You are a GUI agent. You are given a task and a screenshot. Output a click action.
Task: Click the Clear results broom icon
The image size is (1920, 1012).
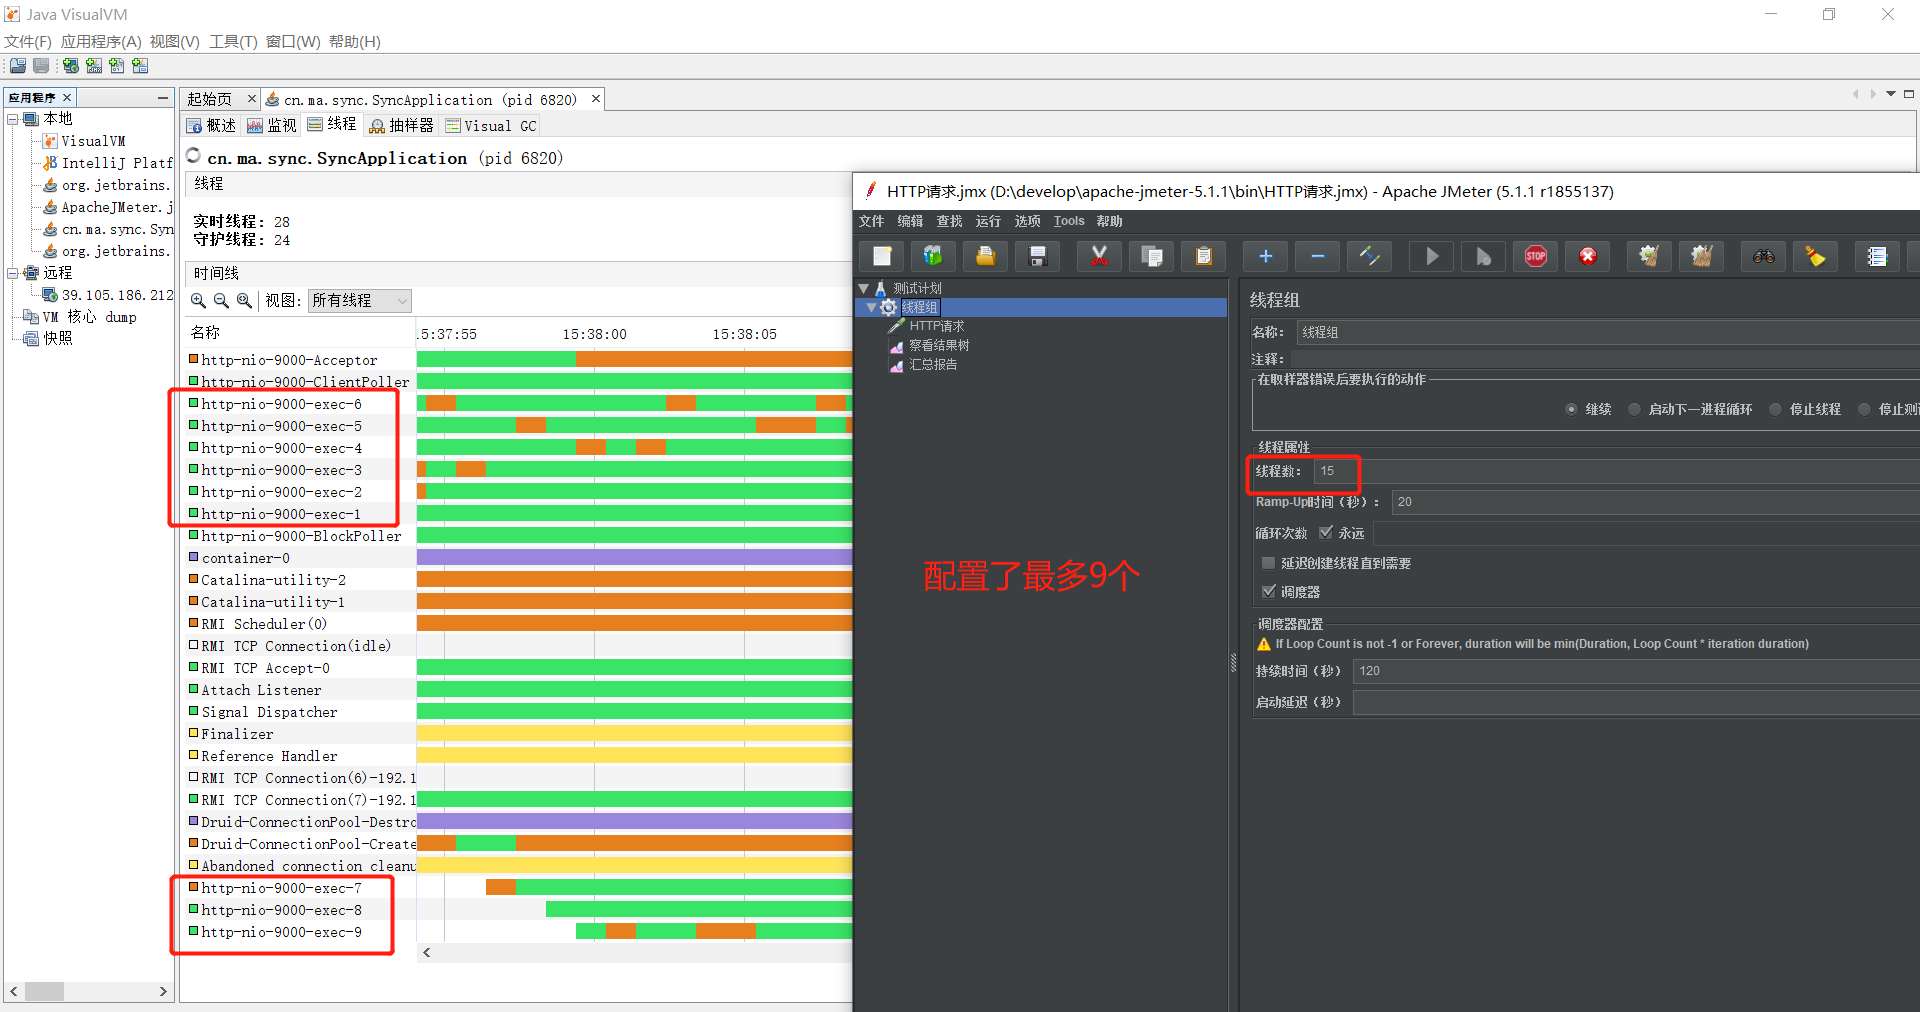coord(1649,257)
